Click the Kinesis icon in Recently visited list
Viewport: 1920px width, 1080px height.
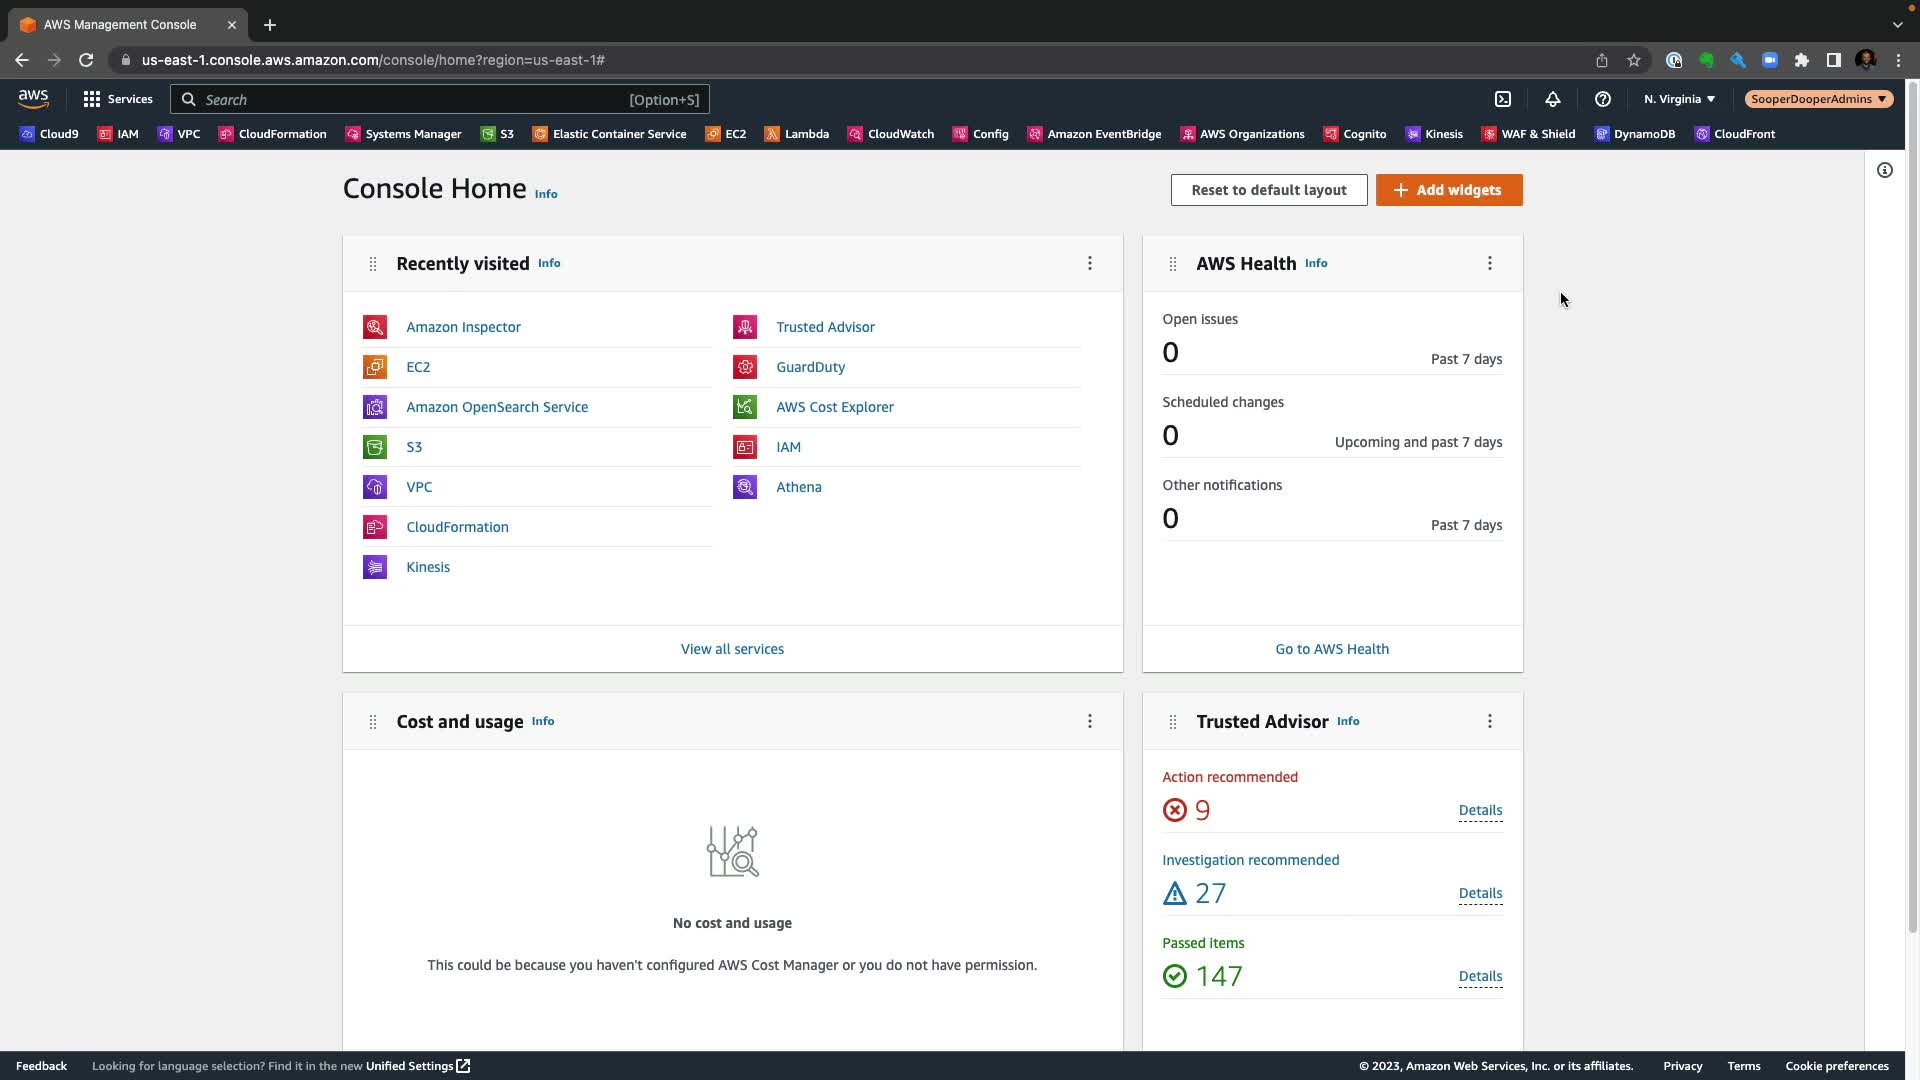(x=375, y=567)
